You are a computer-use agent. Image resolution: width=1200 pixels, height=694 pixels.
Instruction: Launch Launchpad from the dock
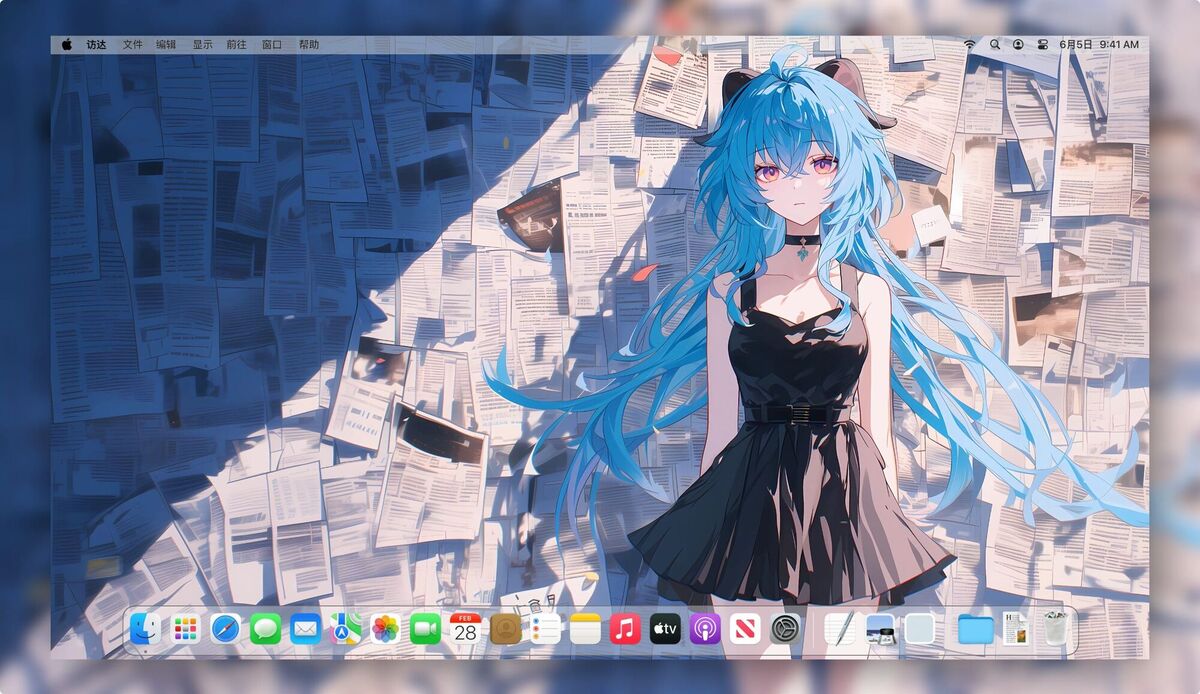click(x=186, y=629)
